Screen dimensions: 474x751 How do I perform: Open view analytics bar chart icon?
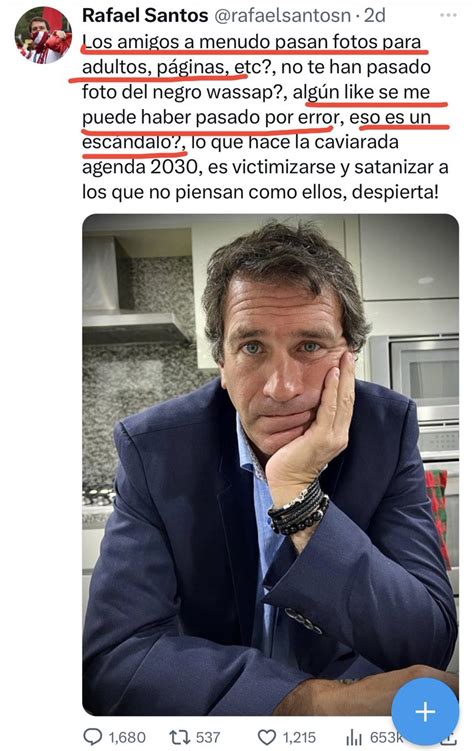point(355,737)
